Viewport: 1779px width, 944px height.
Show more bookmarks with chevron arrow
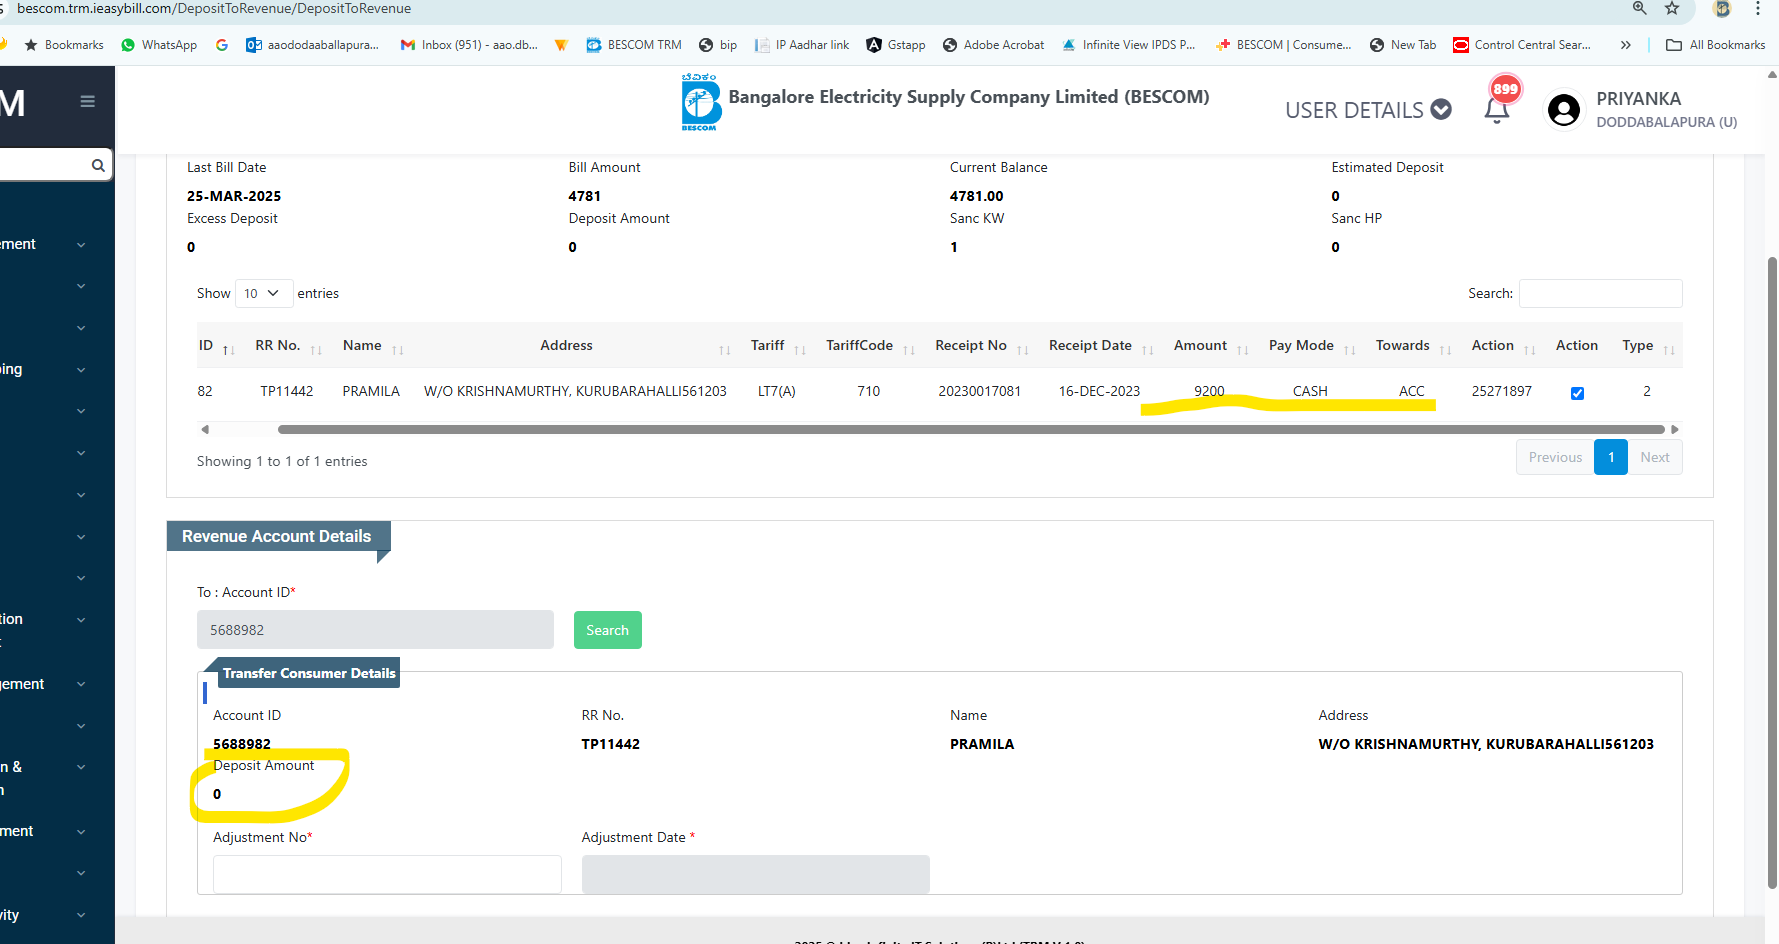tap(1626, 45)
